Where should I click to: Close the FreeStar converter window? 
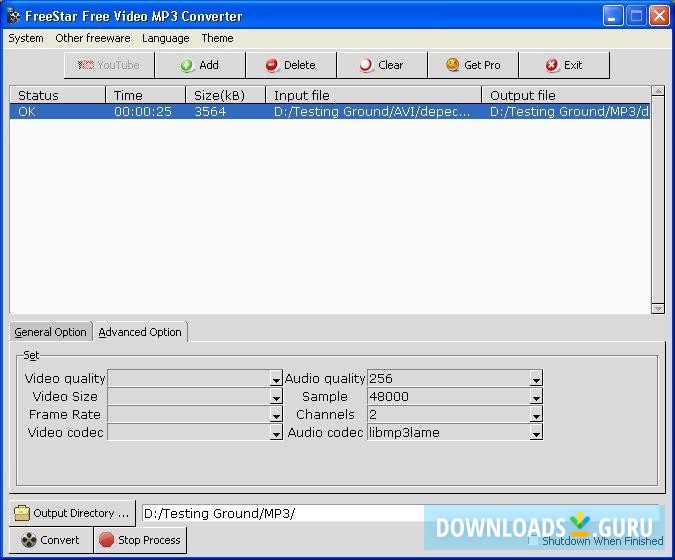[x=660, y=16]
